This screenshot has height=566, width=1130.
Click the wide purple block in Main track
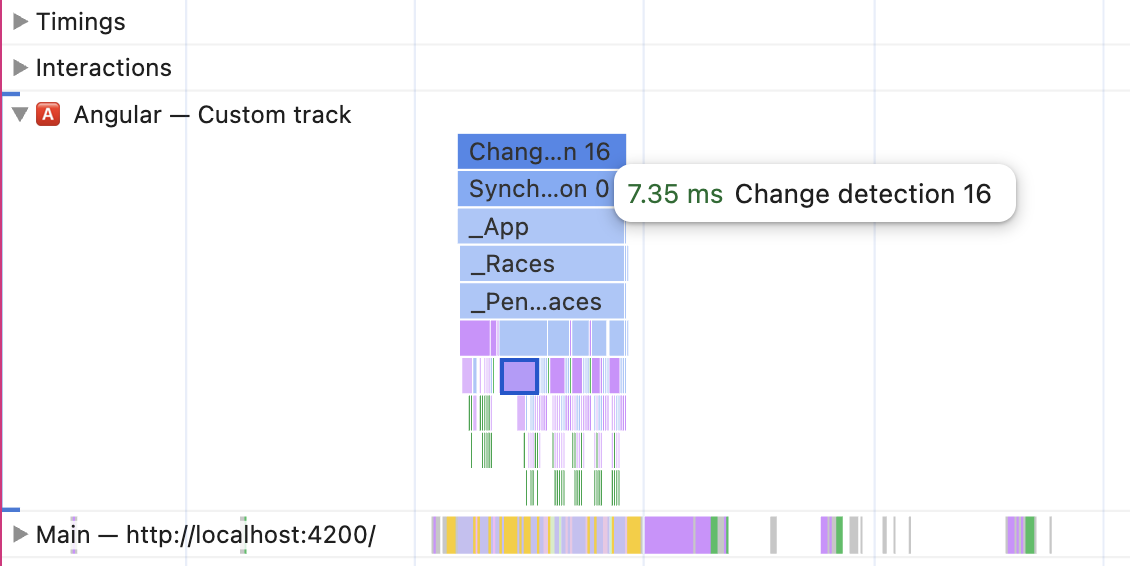point(676,535)
